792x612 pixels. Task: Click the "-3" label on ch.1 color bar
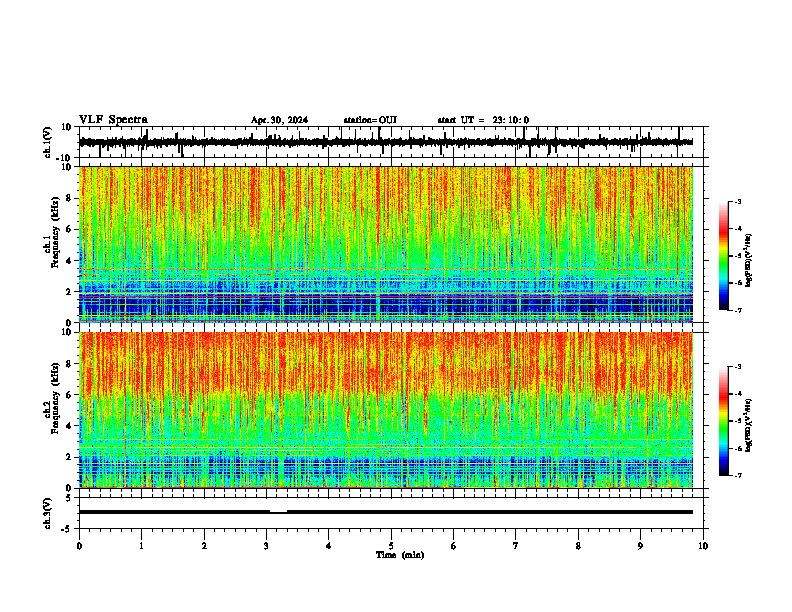coord(738,201)
